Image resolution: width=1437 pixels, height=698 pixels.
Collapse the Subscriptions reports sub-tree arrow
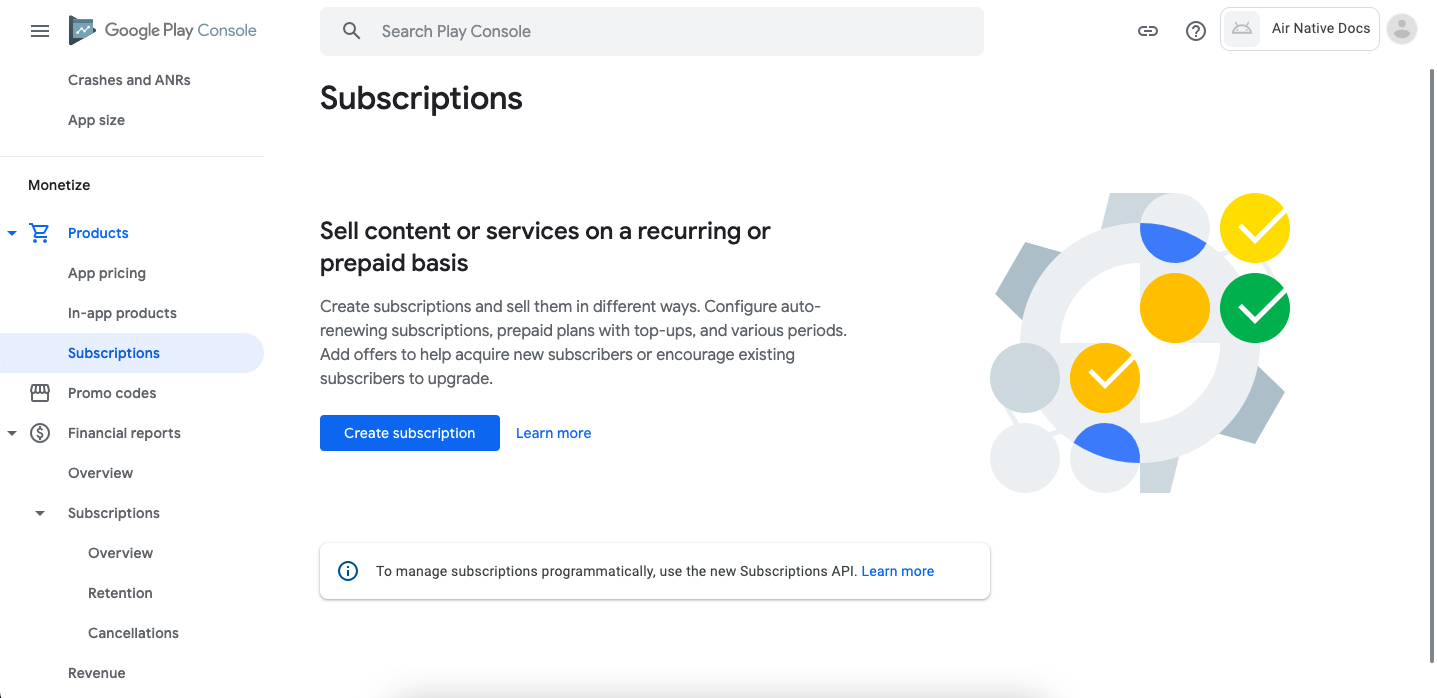[x=40, y=513]
